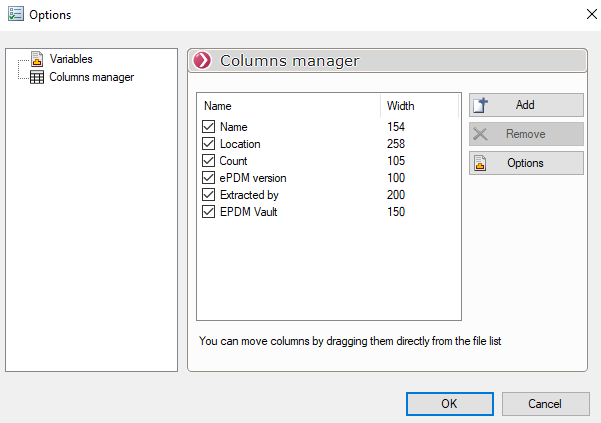Uncheck the EPDM Vault checkbox
This screenshot has height=423, width=601.
(209, 212)
